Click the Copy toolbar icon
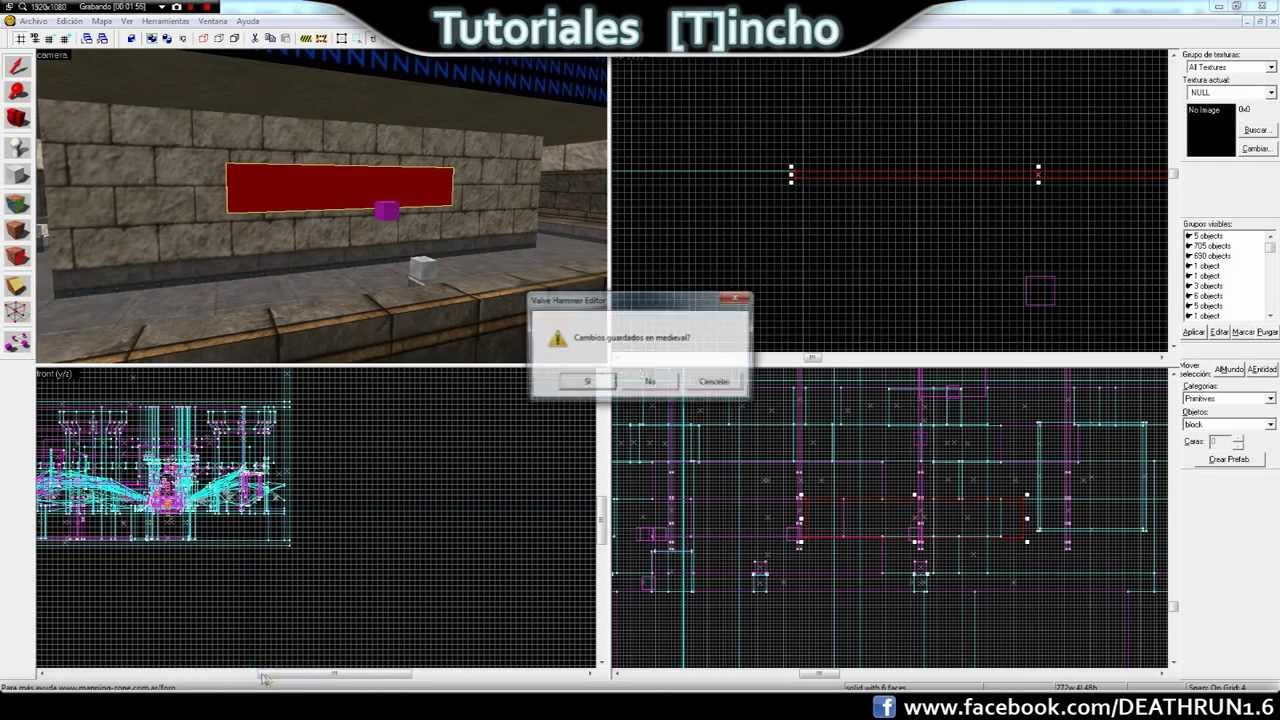Image resolution: width=1280 pixels, height=720 pixels. (270, 39)
